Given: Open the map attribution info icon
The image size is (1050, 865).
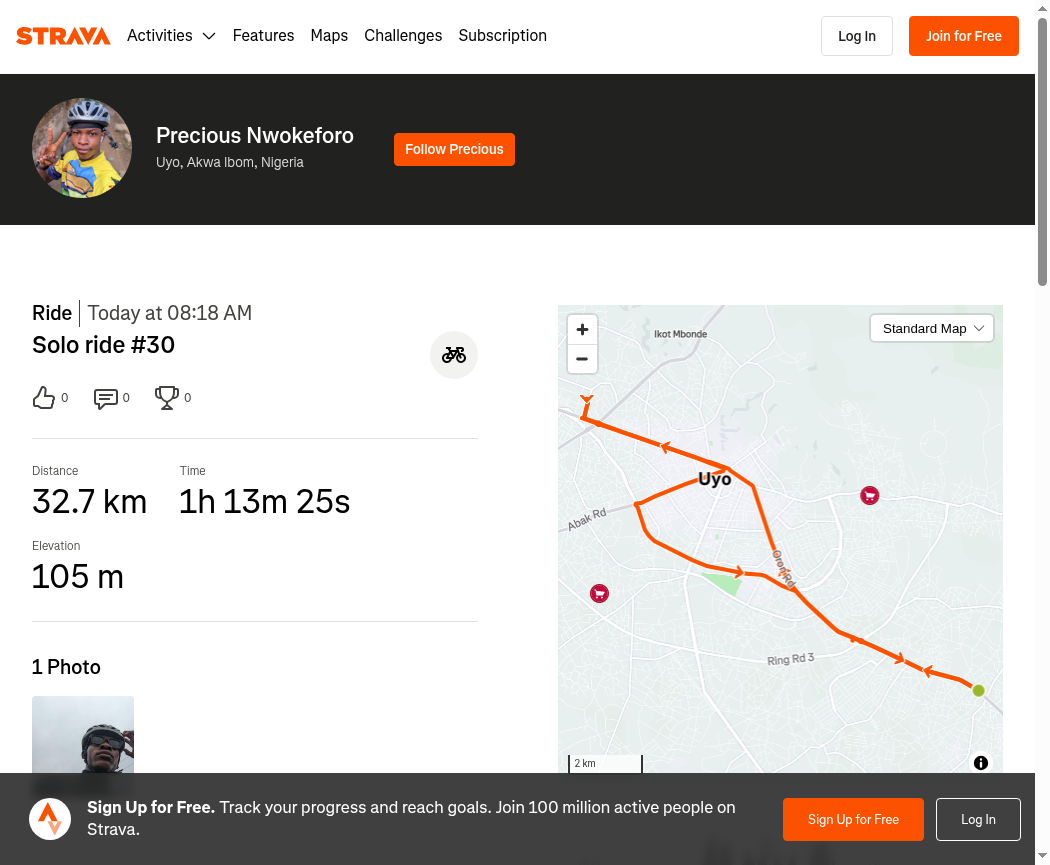Looking at the screenshot, I should point(980,763).
